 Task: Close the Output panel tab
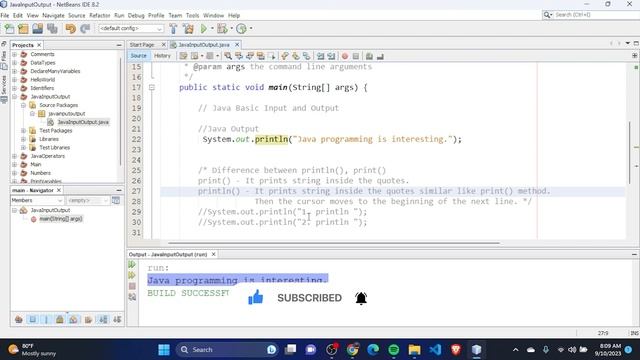(213, 254)
